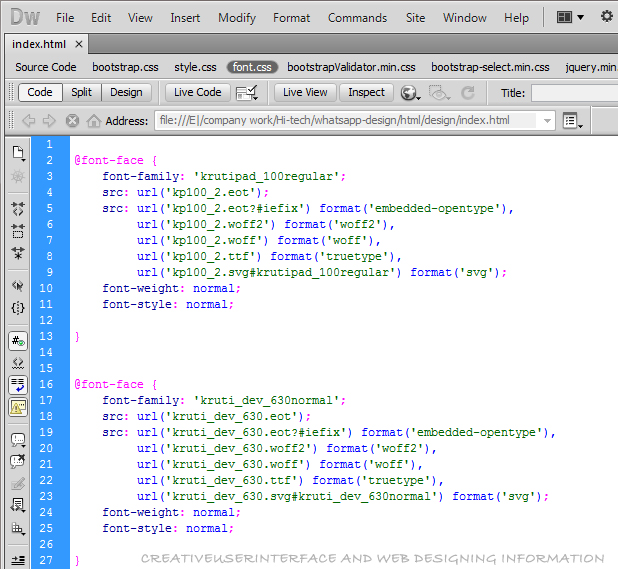Switch to Split view

coord(82,92)
